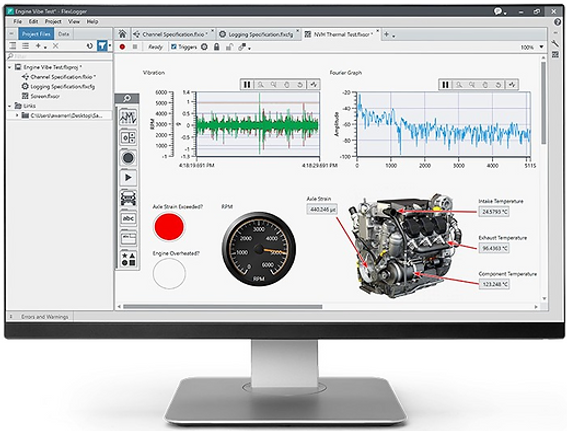This screenshot has height=431, width=567.
Task: Select the shapes drawing palette icon
Action: point(128,259)
